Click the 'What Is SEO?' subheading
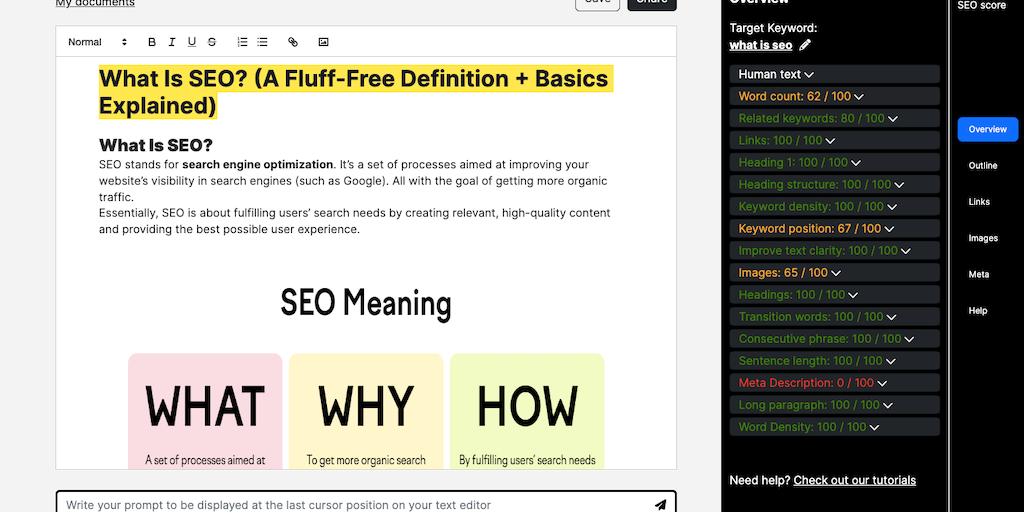This screenshot has width=1024, height=512. (x=155, y=145)
